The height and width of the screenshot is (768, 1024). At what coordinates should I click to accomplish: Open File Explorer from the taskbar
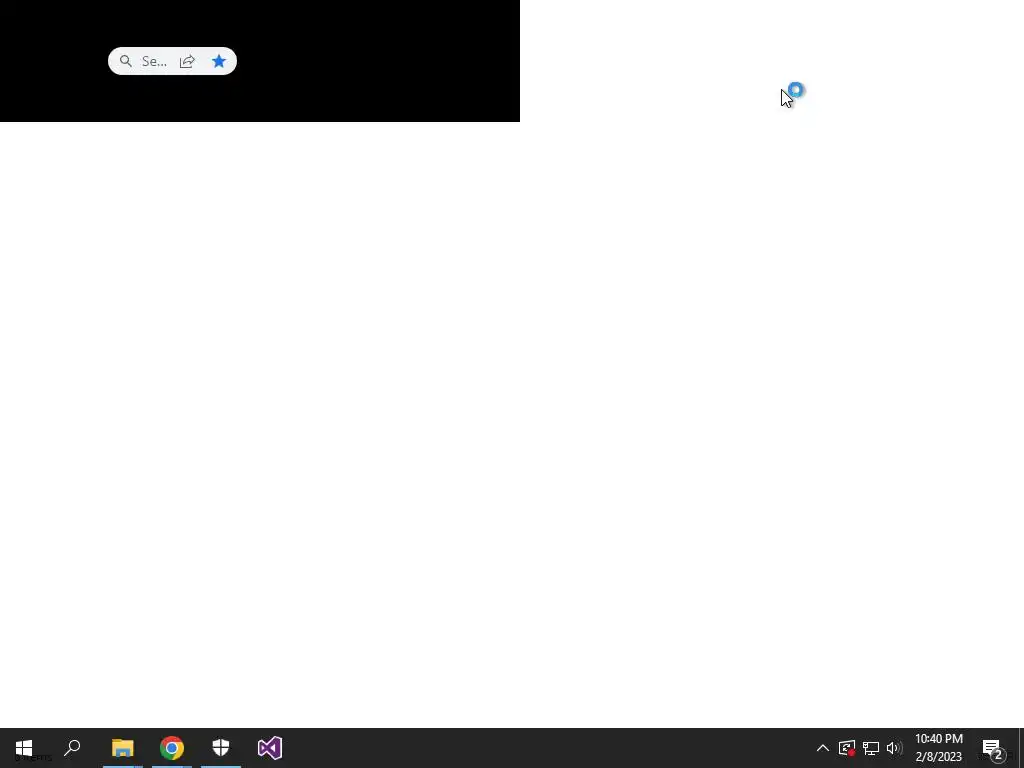click(x=122, y=748)
